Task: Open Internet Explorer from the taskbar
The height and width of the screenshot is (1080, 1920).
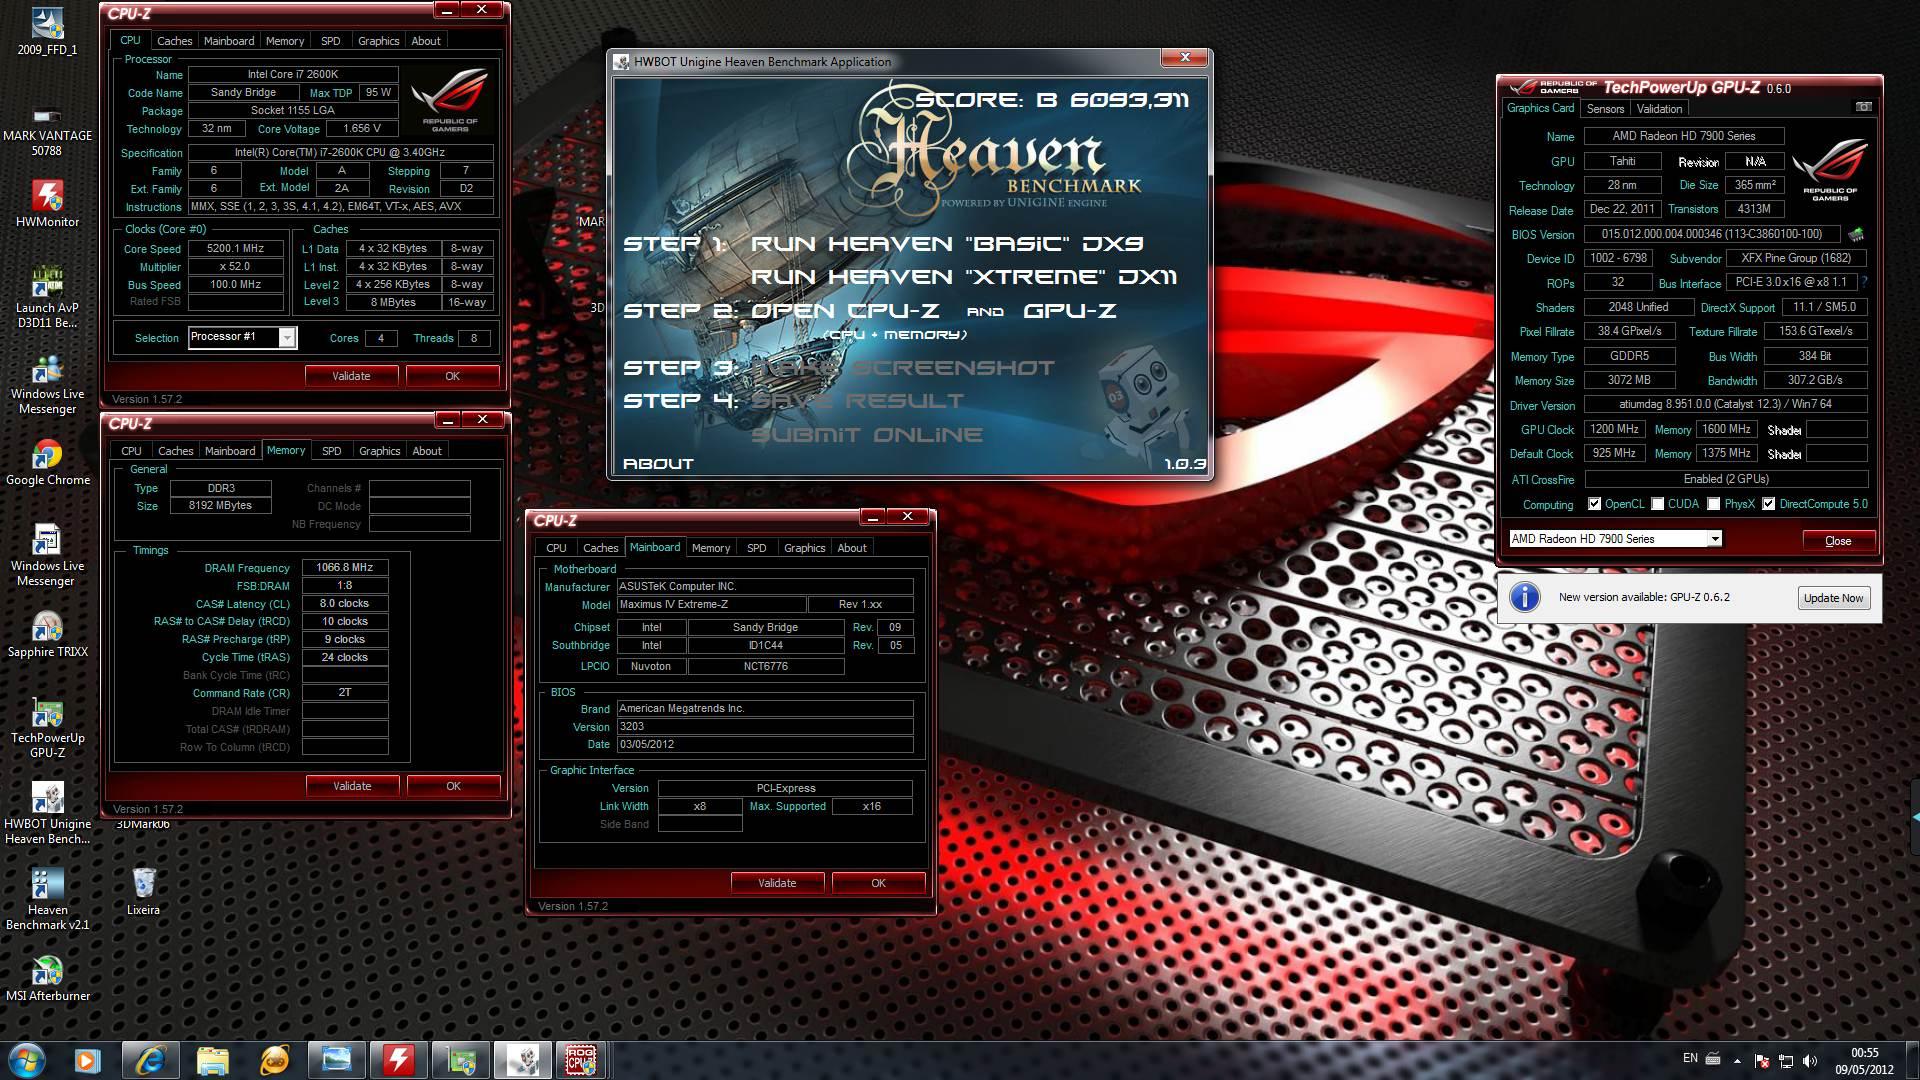Action: click(150, 1060)
